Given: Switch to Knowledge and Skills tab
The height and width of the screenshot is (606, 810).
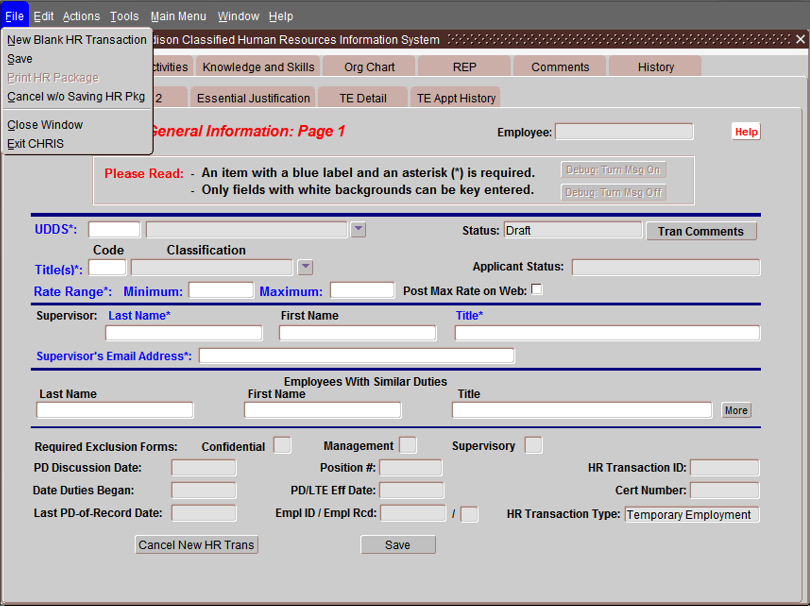Looking at the screenshot, I should [x=258, y=67].
